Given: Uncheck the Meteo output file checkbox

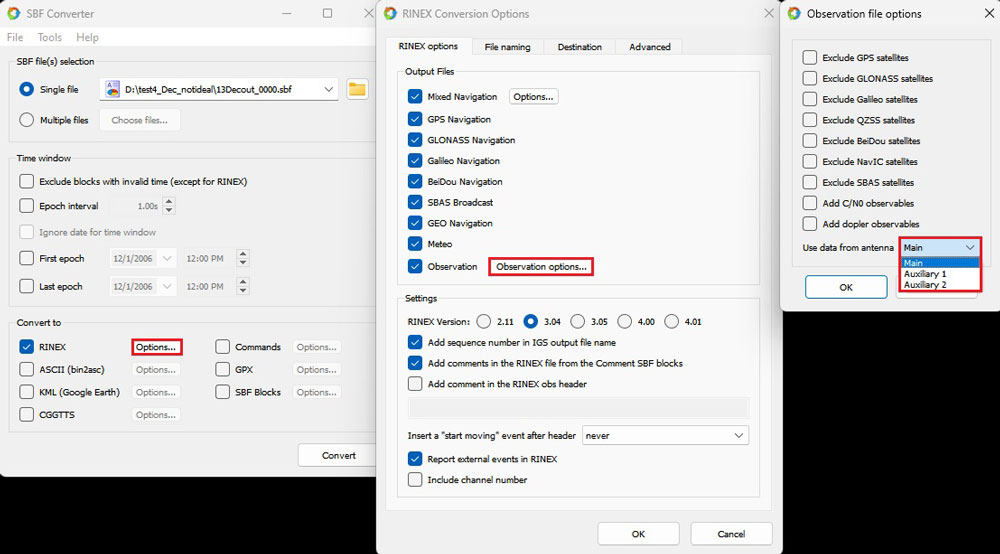Looking at the screenshot, I should pyautogui.click(x=415, y=244).
